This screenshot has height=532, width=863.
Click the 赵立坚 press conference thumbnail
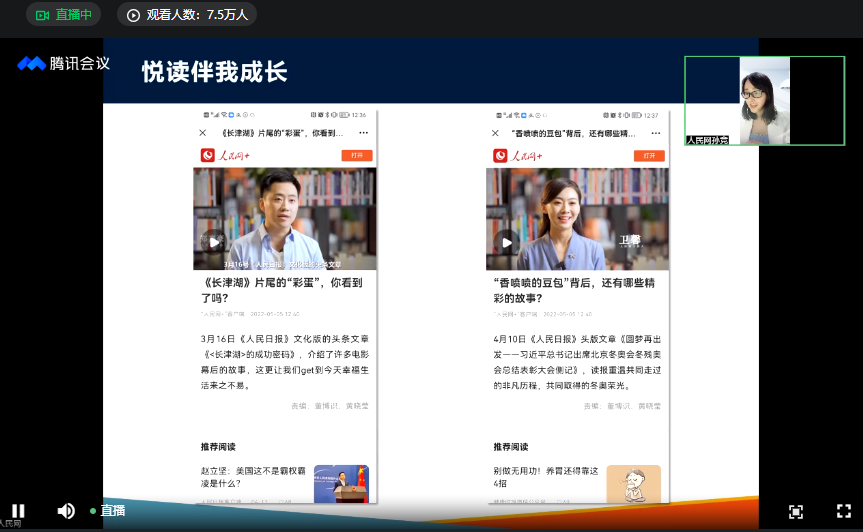pos(341,484)
